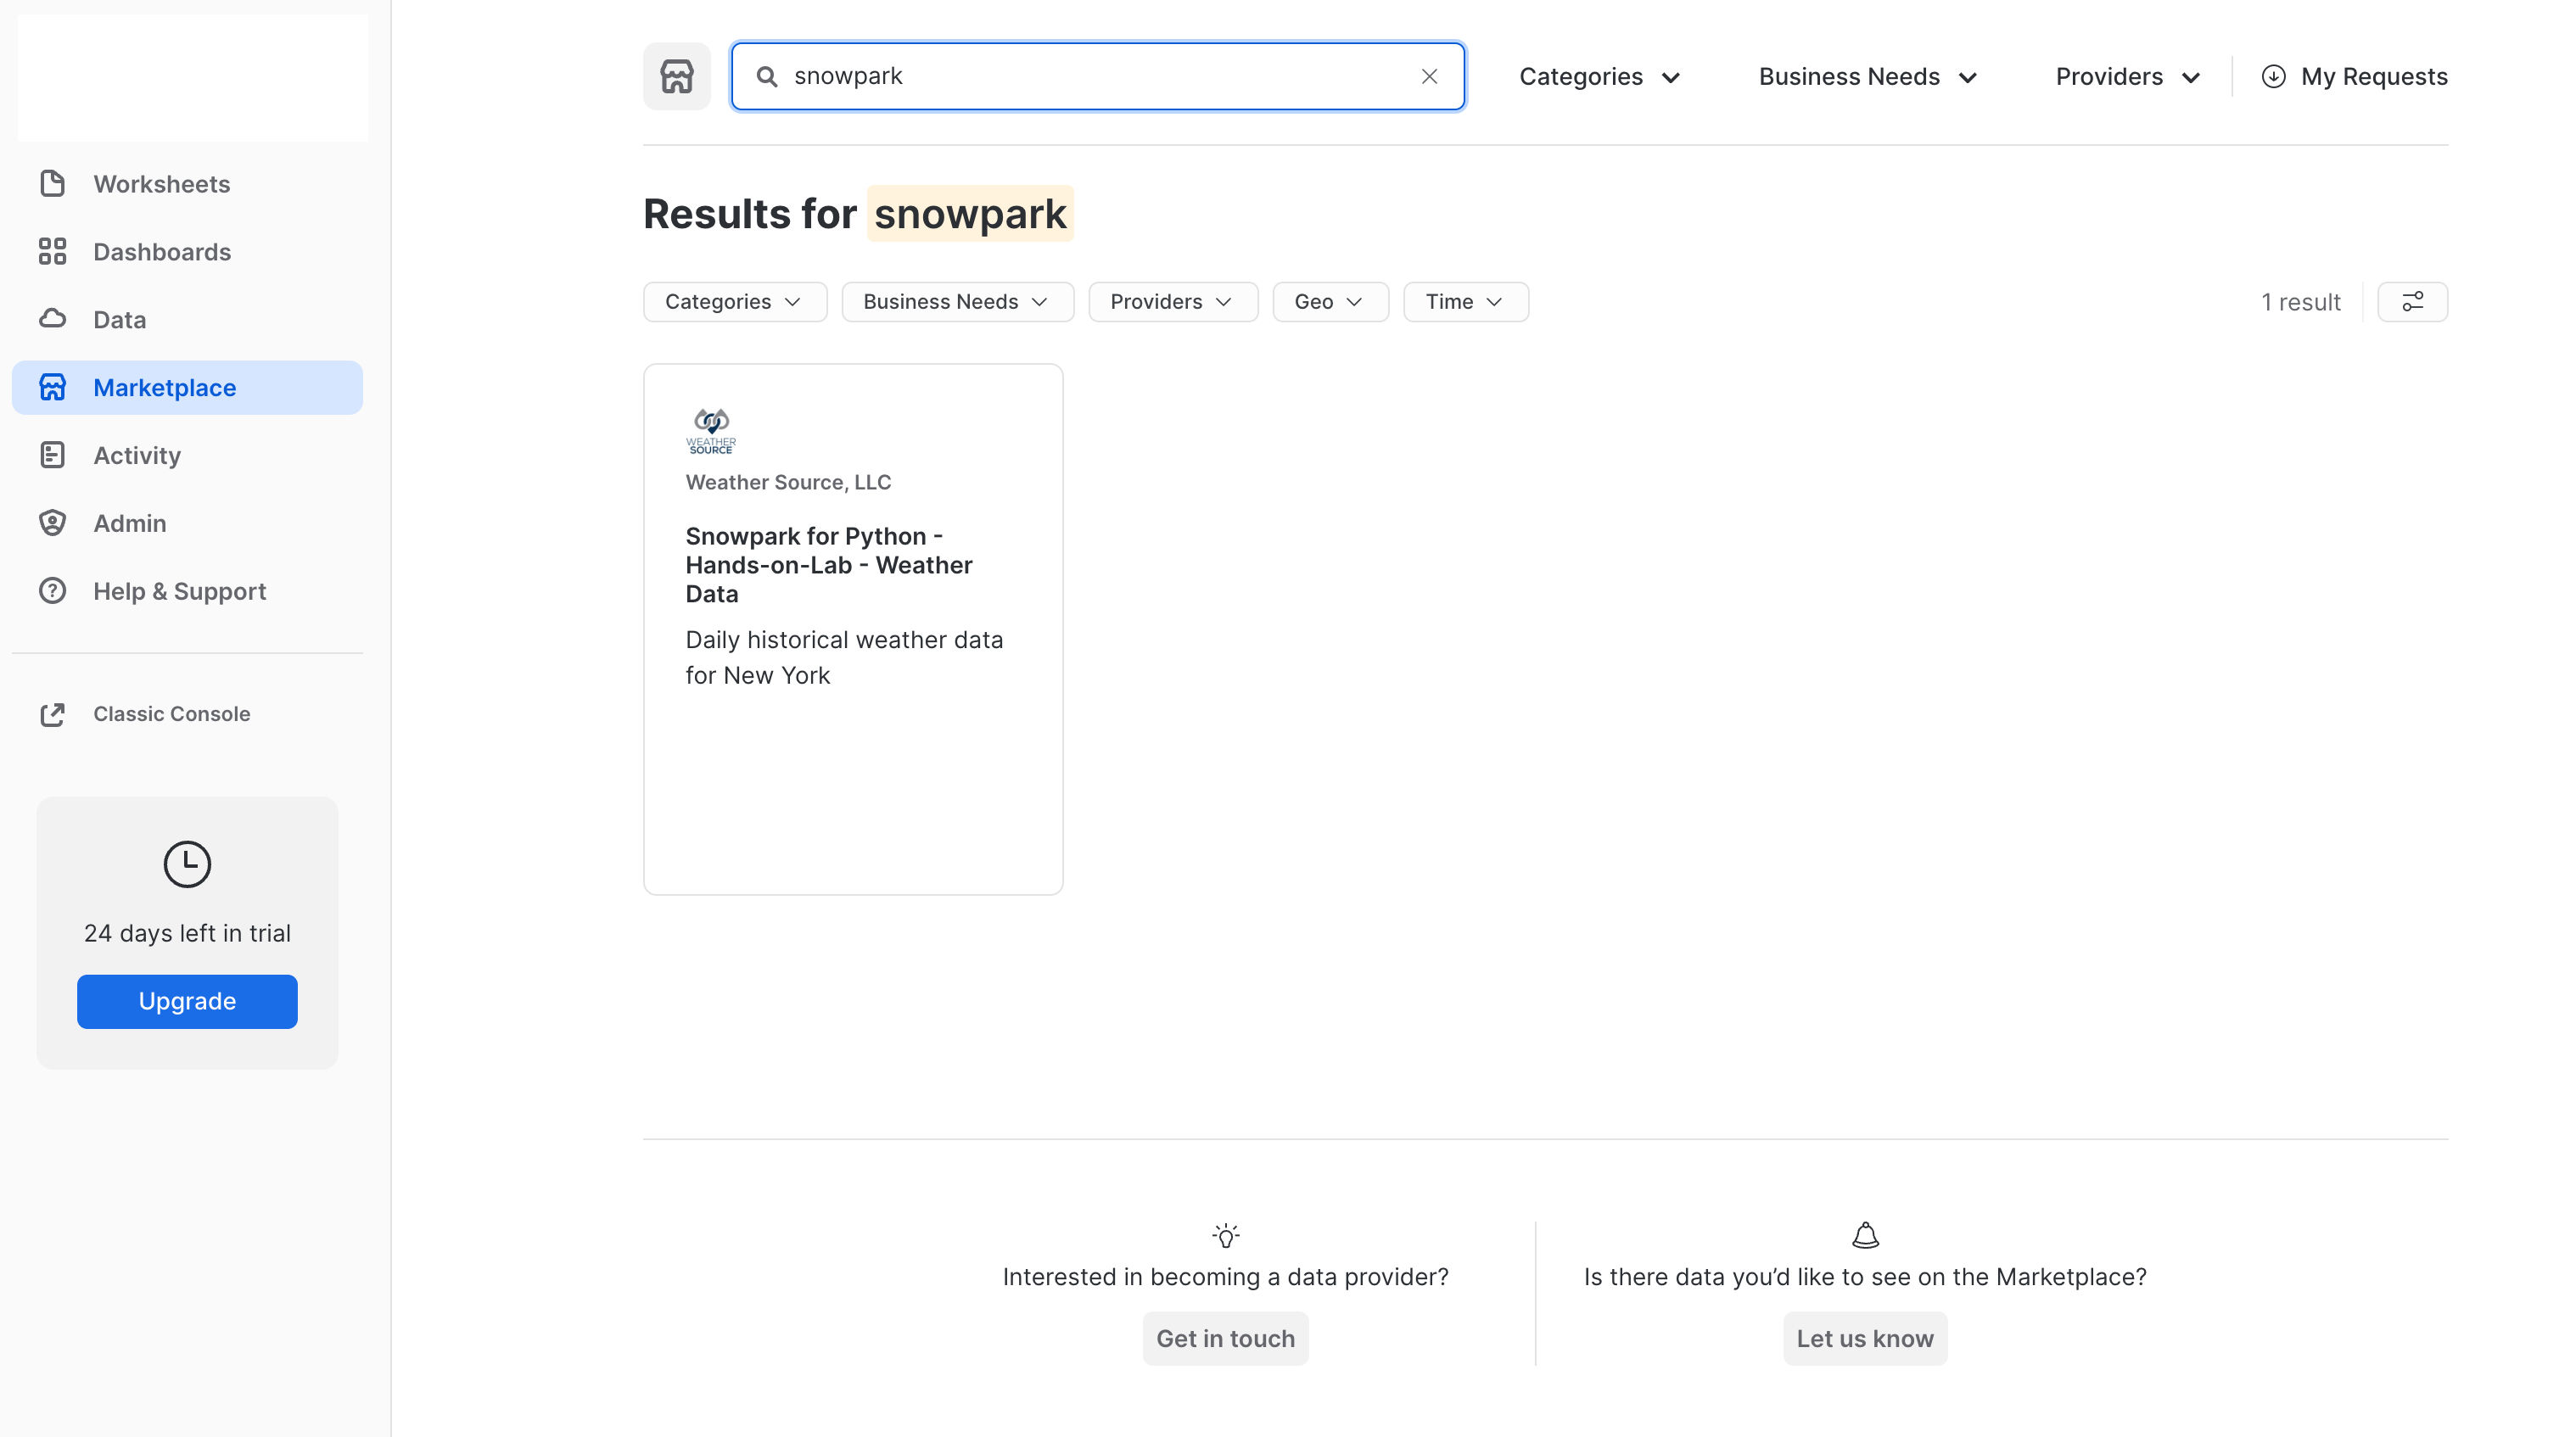This screenshot has height=1437, width=2576.
Task: Expand the Geo filter dropdown
Action: click(x=1329, y=302)
